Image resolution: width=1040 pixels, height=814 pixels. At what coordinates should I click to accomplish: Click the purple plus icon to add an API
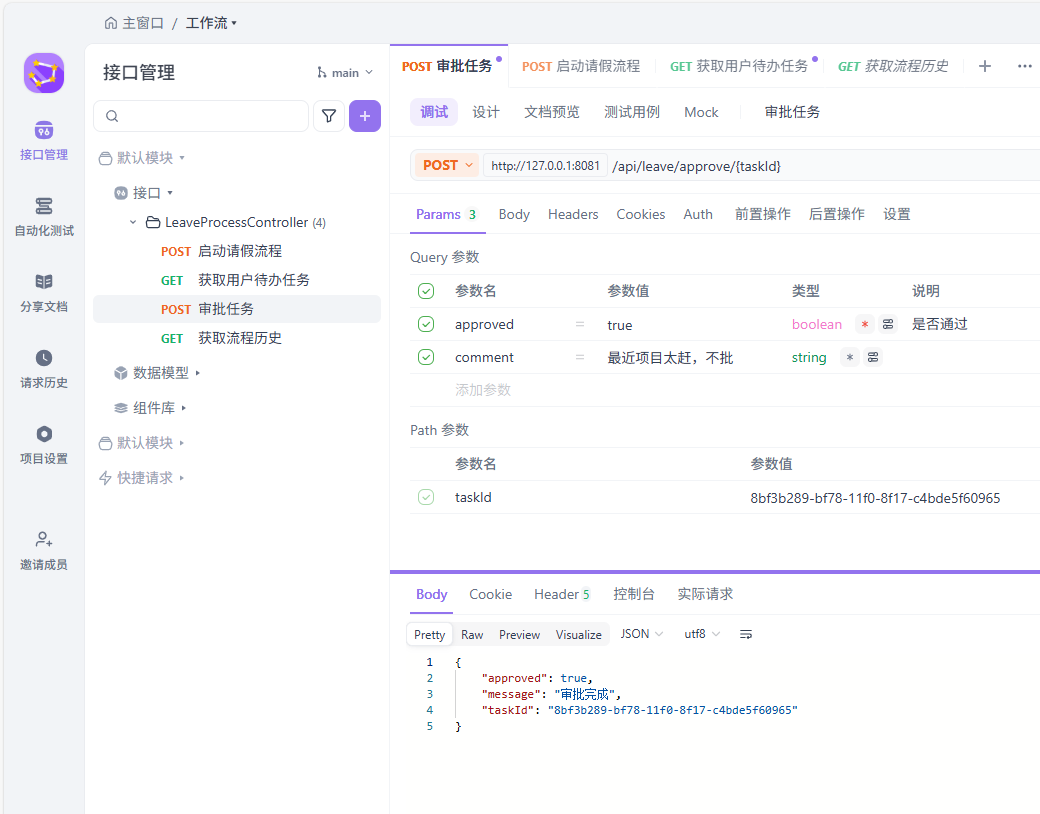tap(364, 116)
